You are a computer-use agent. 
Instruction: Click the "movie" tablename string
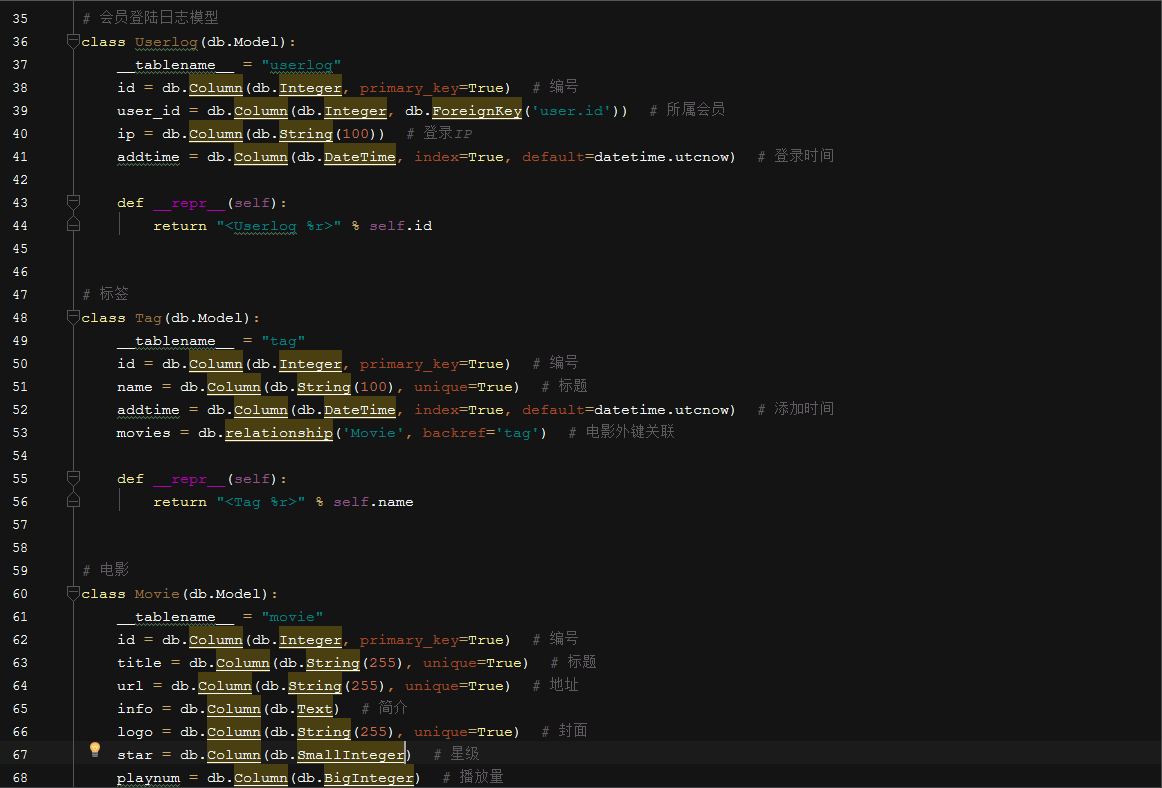point(292,617)
